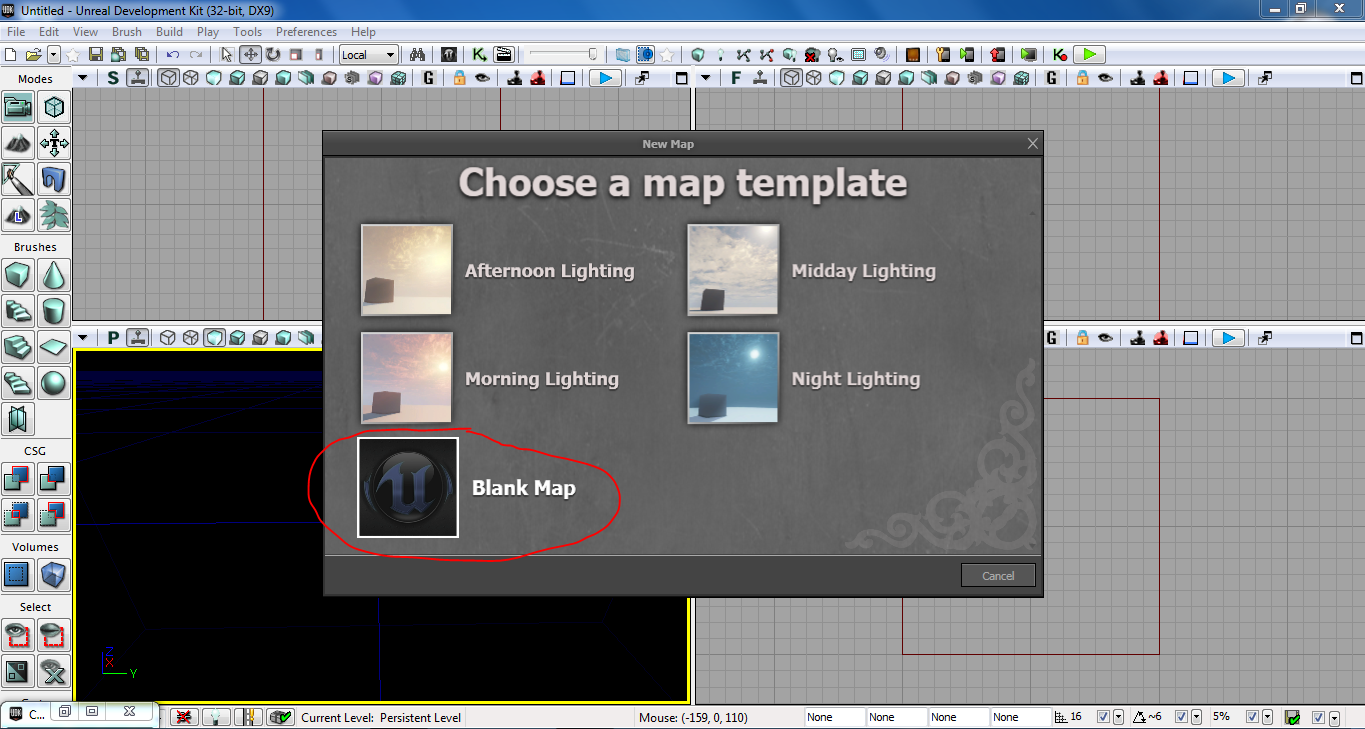1365x729 pixels.
Task: Open UnrealKismet green K icon
Action: pos(480,55)
